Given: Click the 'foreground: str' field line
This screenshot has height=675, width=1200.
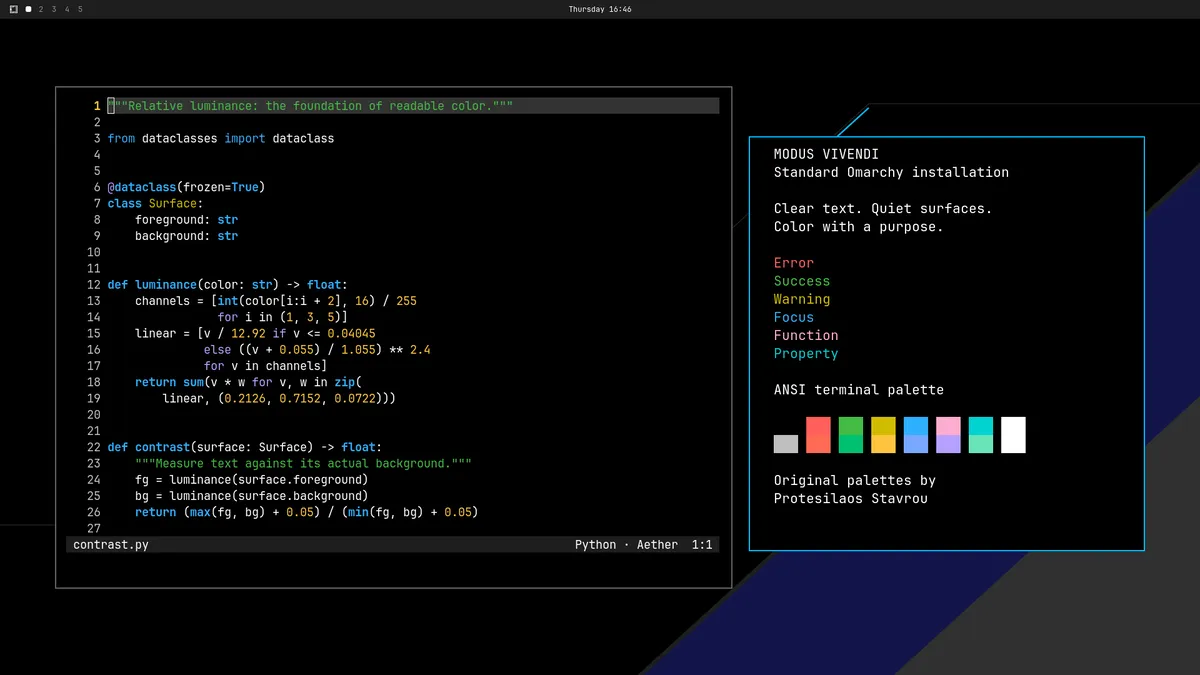Looking at the screenshot, I should 186,219.
